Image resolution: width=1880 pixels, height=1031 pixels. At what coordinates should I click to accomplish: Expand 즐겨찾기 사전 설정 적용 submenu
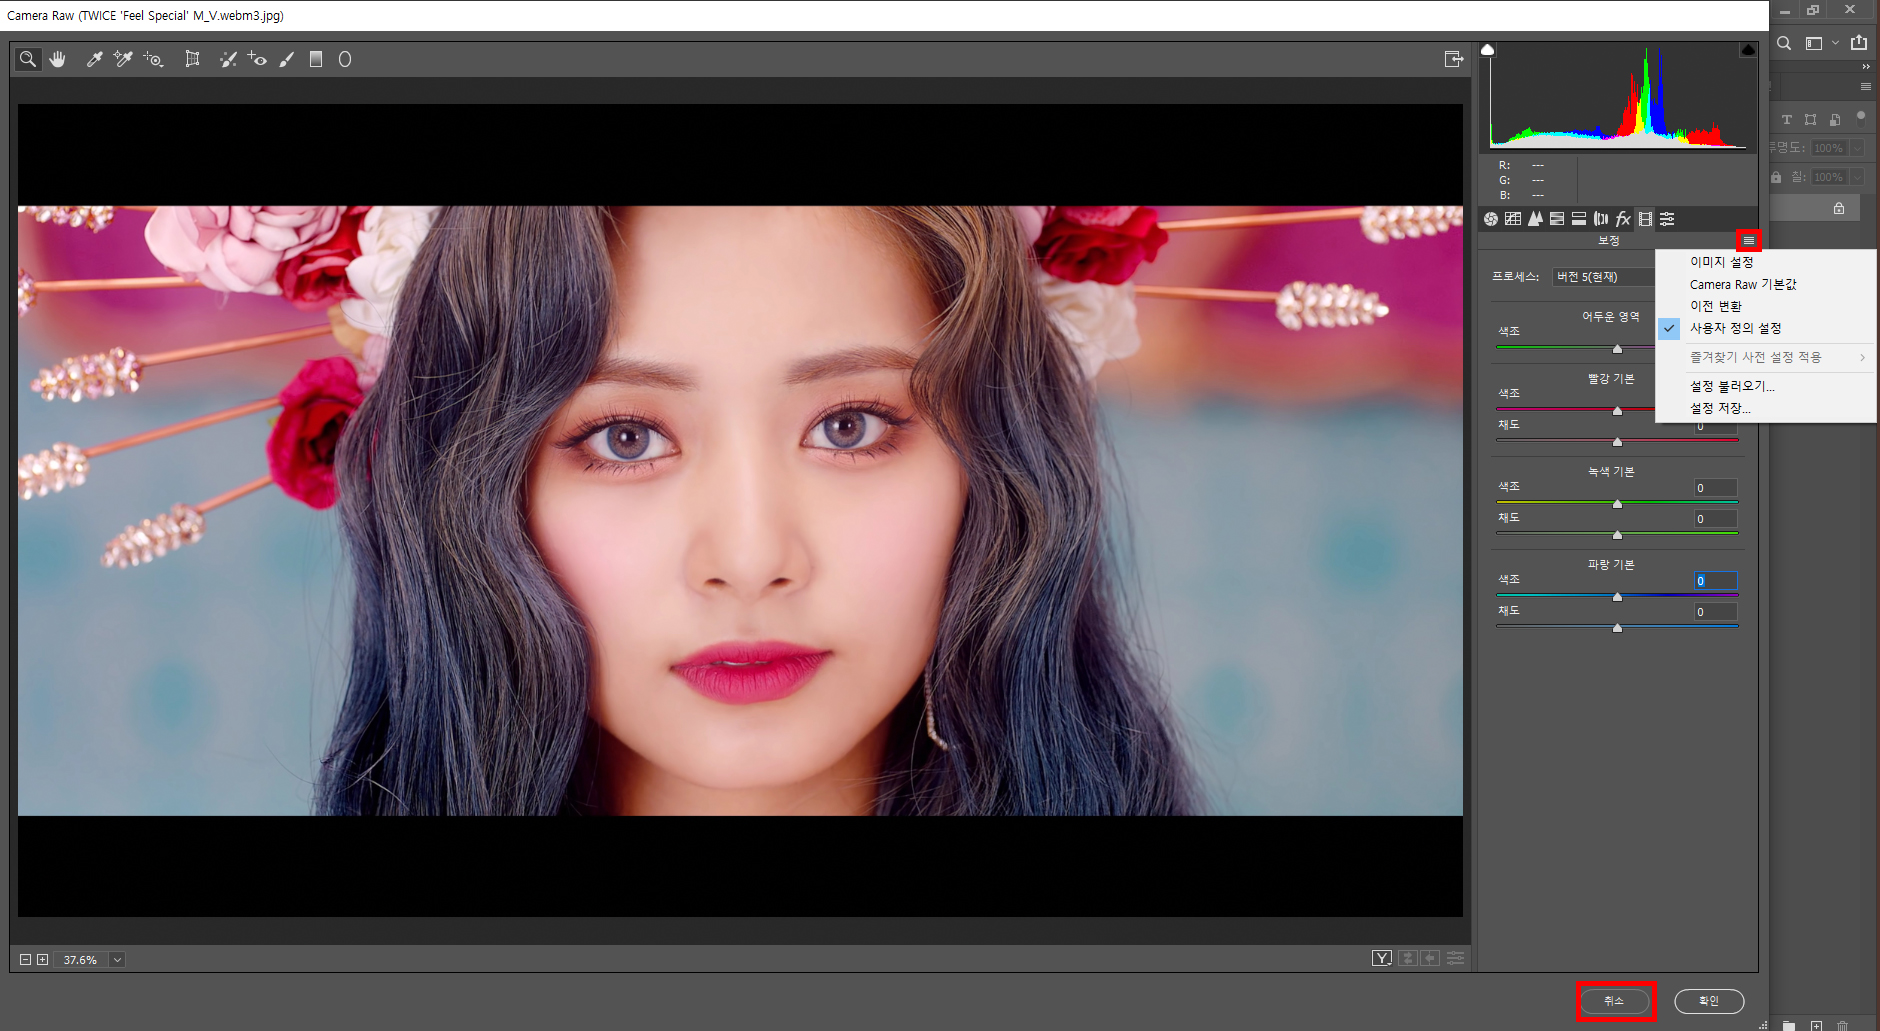click(1766, 357)
